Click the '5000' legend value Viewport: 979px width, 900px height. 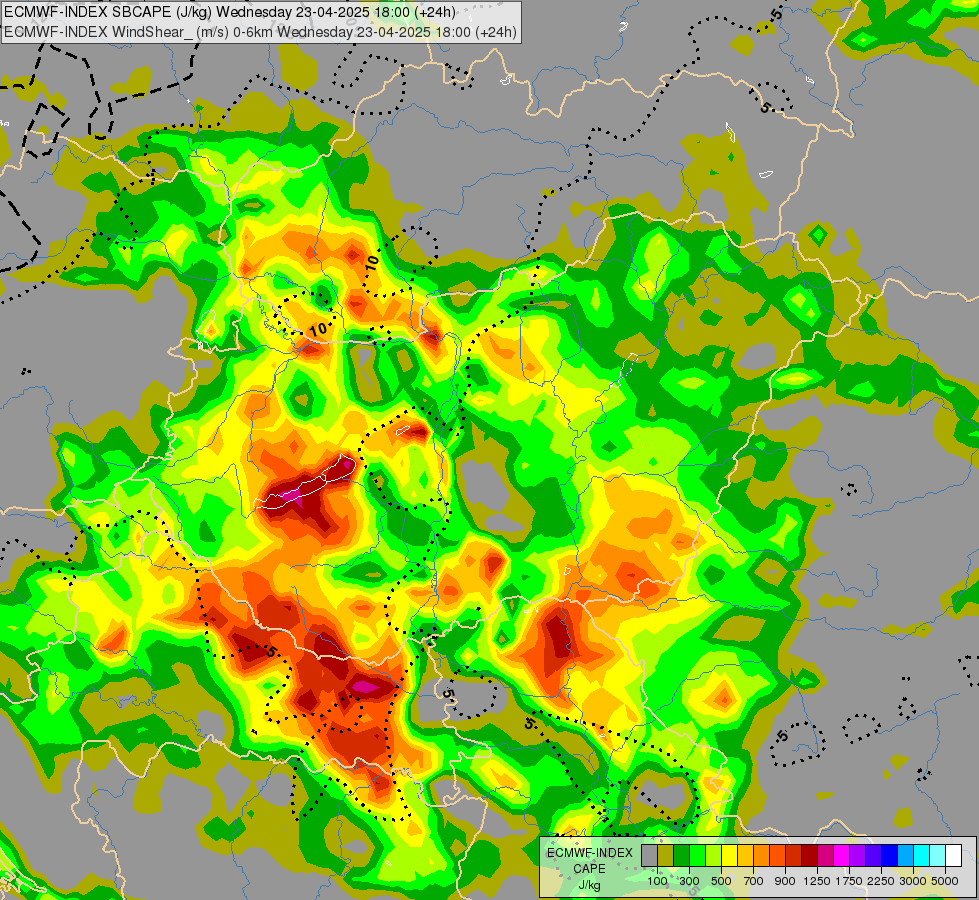coord(945,881)
